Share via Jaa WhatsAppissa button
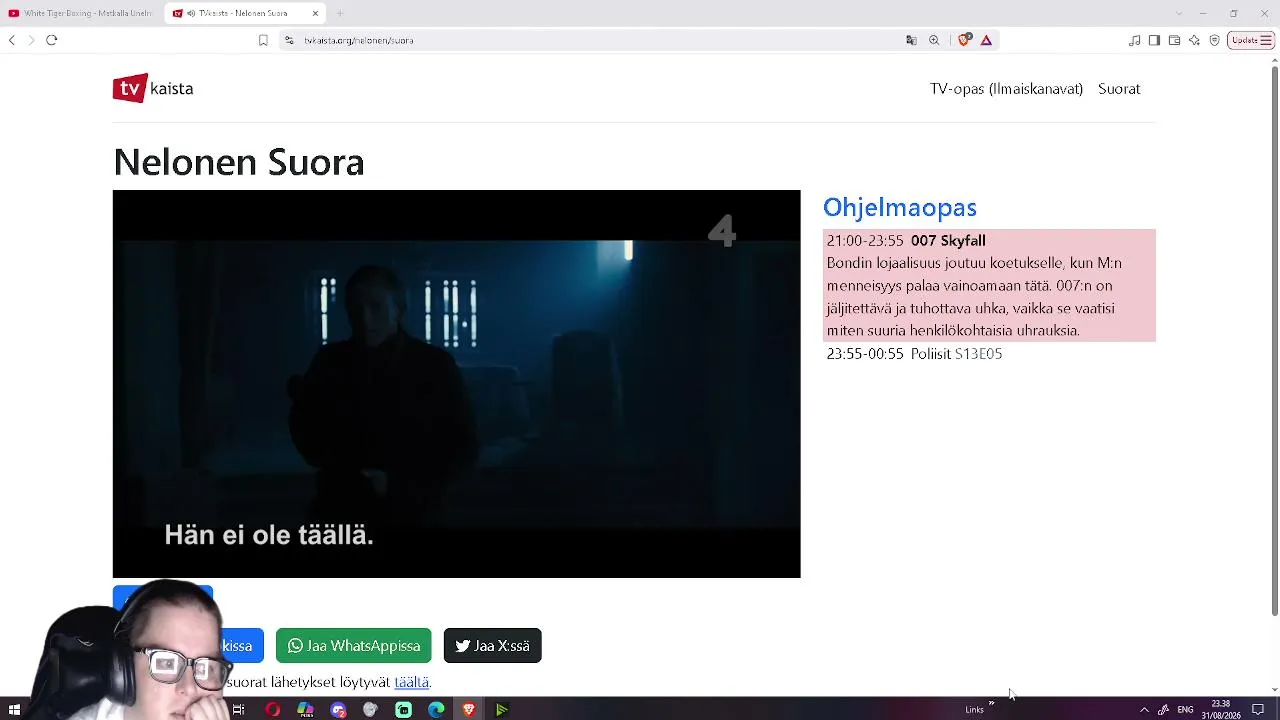This screenshot has height=720, width=1280. [353, 646]
